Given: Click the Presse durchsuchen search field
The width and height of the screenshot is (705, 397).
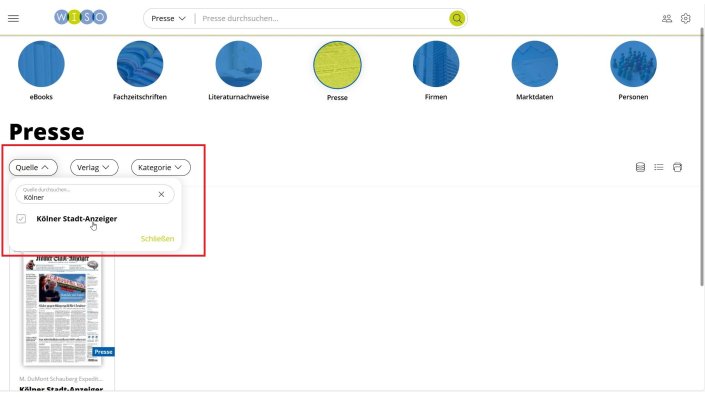Looking at the screenshot, I should (322, 18).
